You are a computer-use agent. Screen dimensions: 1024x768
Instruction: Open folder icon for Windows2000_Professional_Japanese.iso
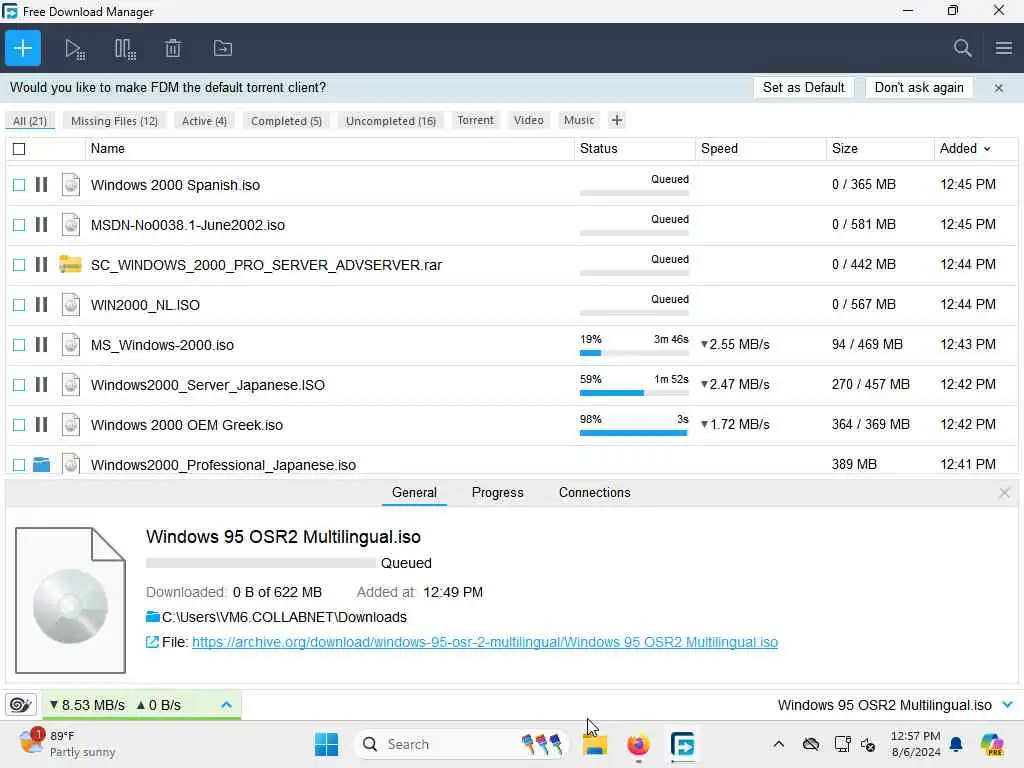41,464
